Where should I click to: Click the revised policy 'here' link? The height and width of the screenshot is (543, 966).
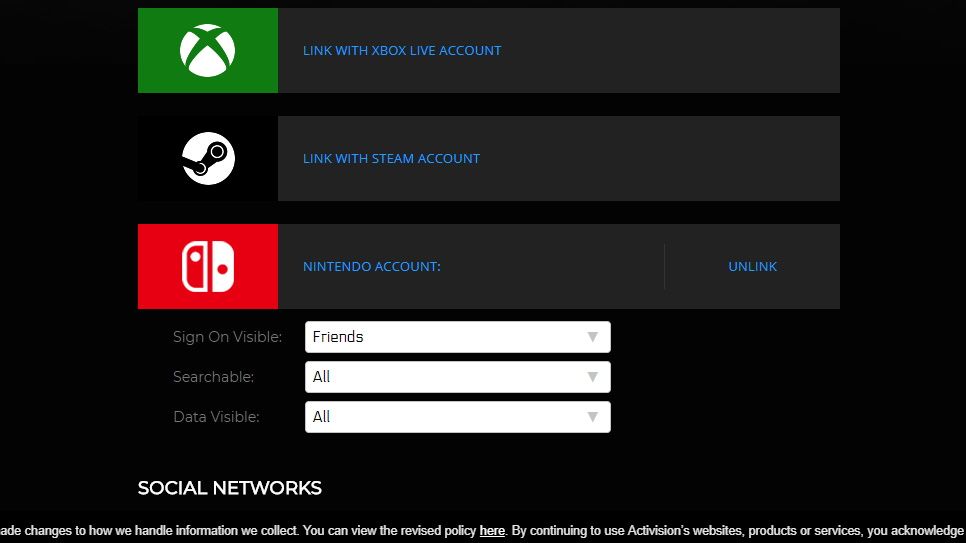492,531
